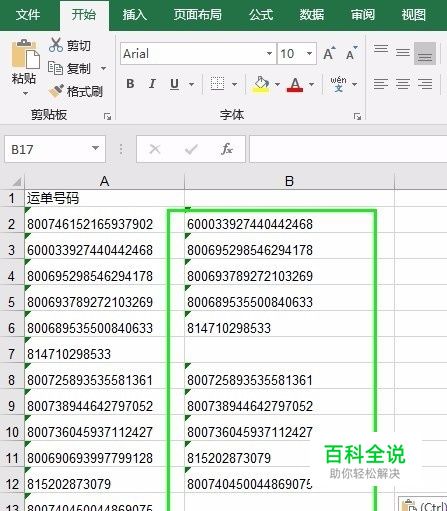This screenshot has width=447, height=511.
Task: Align text left
Action: point(381,84)
